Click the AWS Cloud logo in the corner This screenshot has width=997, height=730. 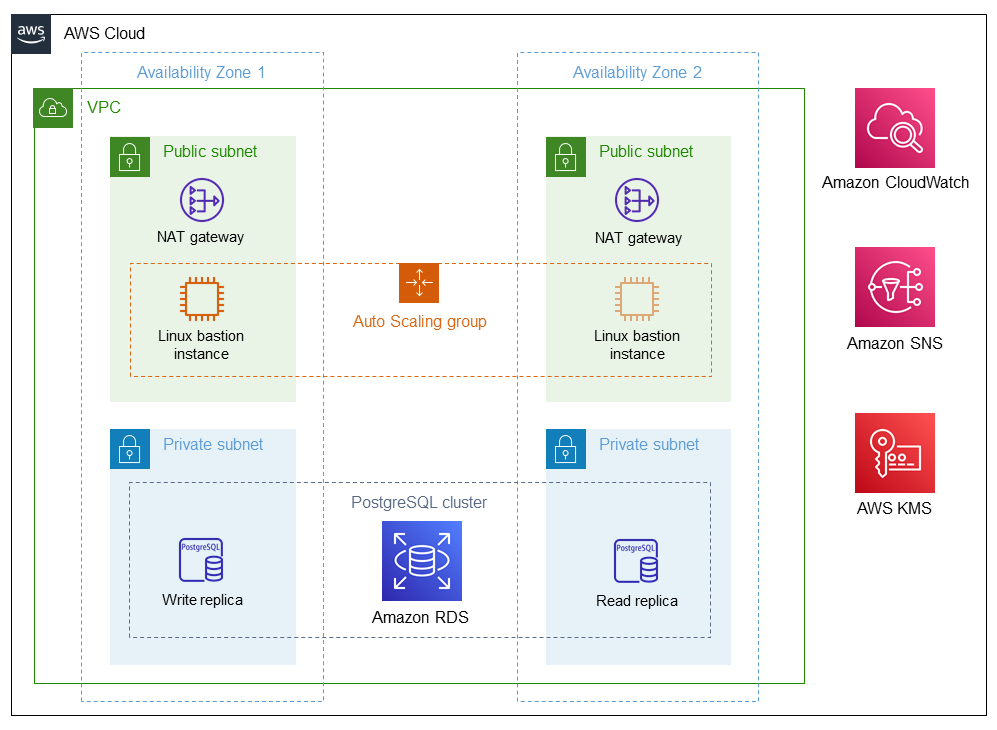click(31, 33)
